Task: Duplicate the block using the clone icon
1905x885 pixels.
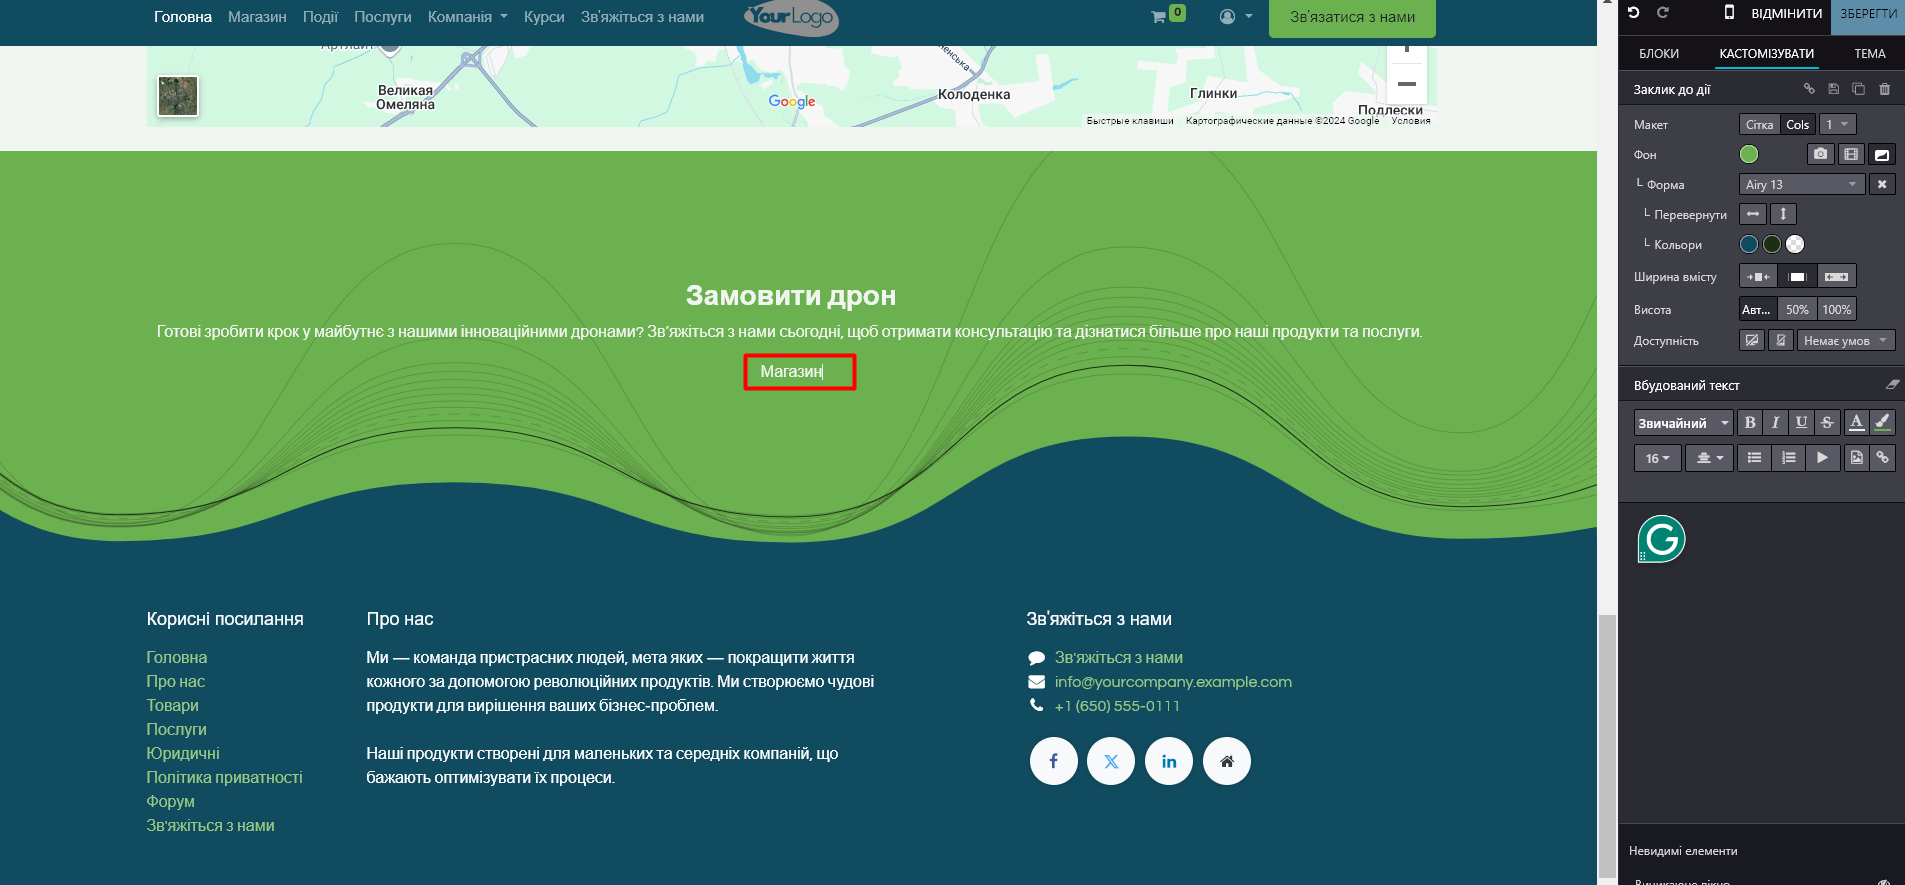Action: 1858,89
